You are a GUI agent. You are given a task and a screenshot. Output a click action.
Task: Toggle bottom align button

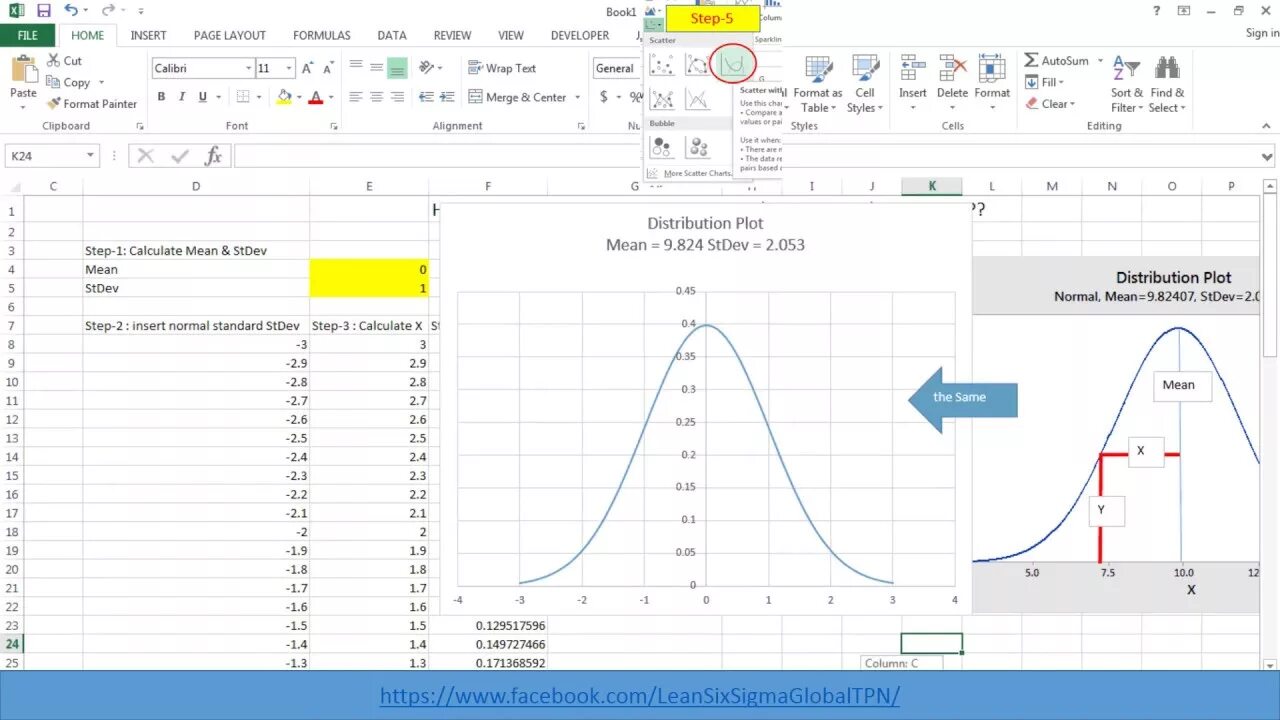[397, 69]
